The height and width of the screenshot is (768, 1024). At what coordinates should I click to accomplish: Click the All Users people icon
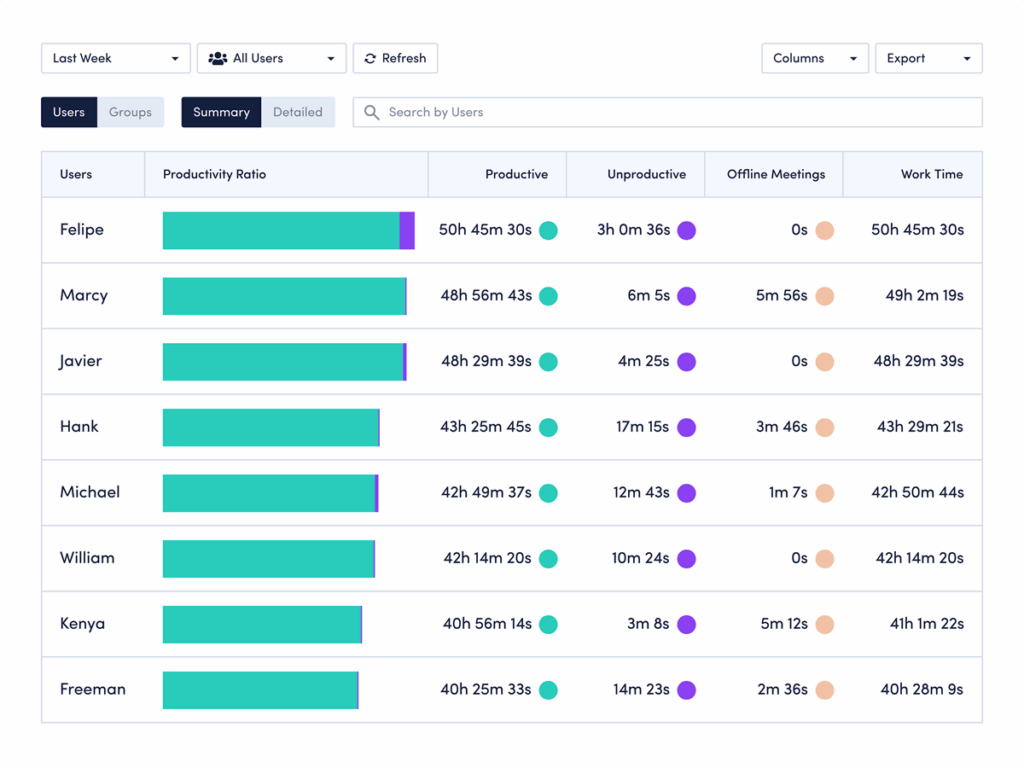click(x=216, y=58)
